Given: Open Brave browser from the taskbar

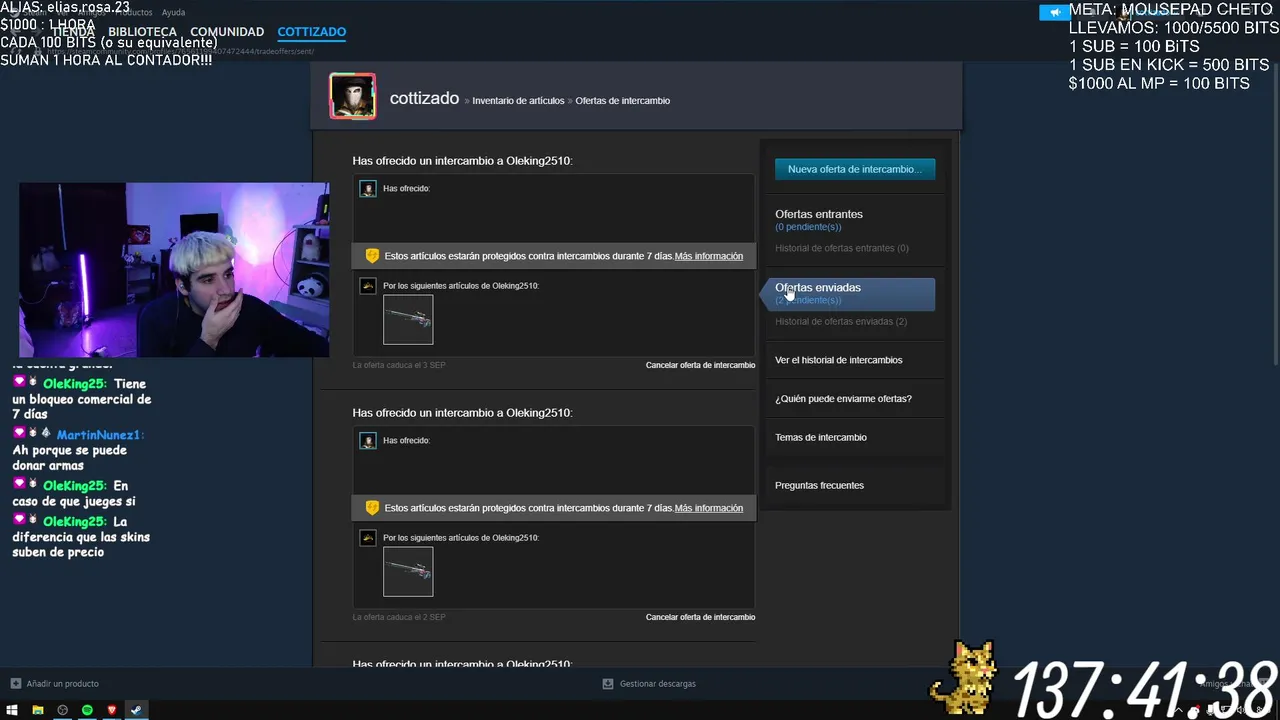Looking at the screenshot, I should coord(111,710).
